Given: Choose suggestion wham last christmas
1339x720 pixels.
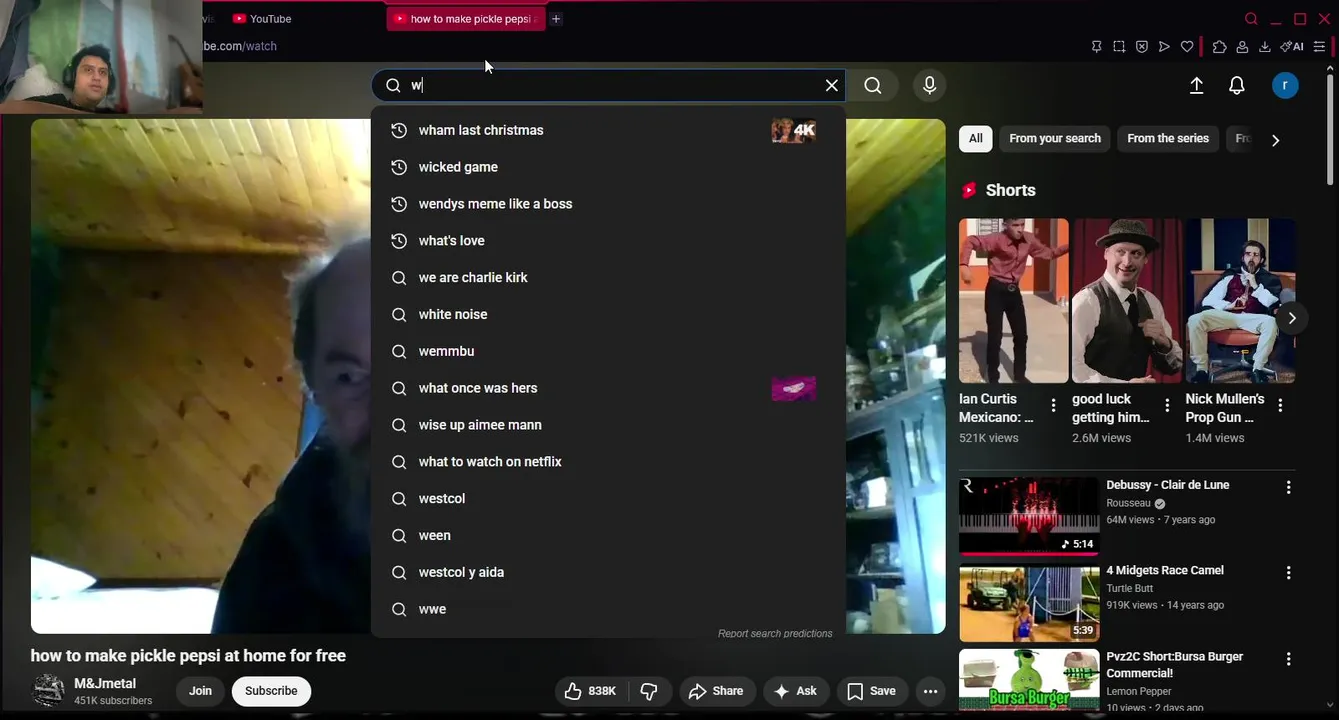Looking at the screenshot, I should [608, 130].
